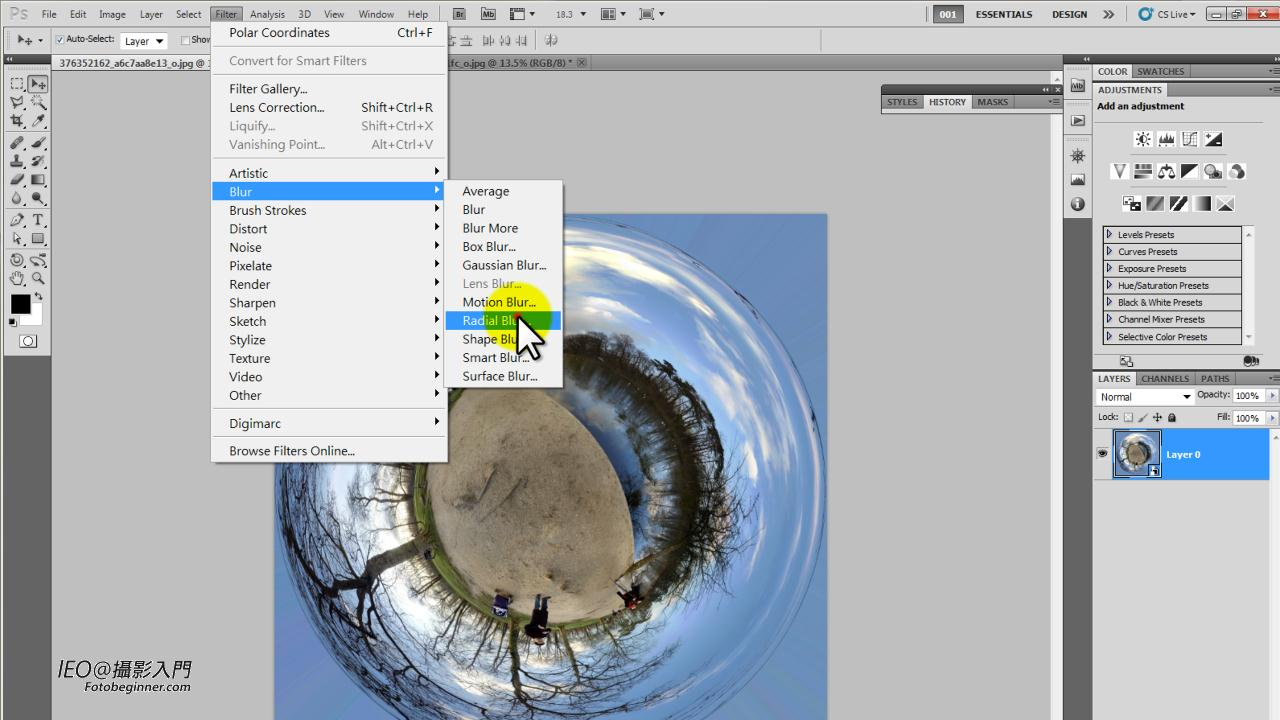Select the Eraser tool
Viewport: 1280px width, 720px height.
tap(17, 180)
